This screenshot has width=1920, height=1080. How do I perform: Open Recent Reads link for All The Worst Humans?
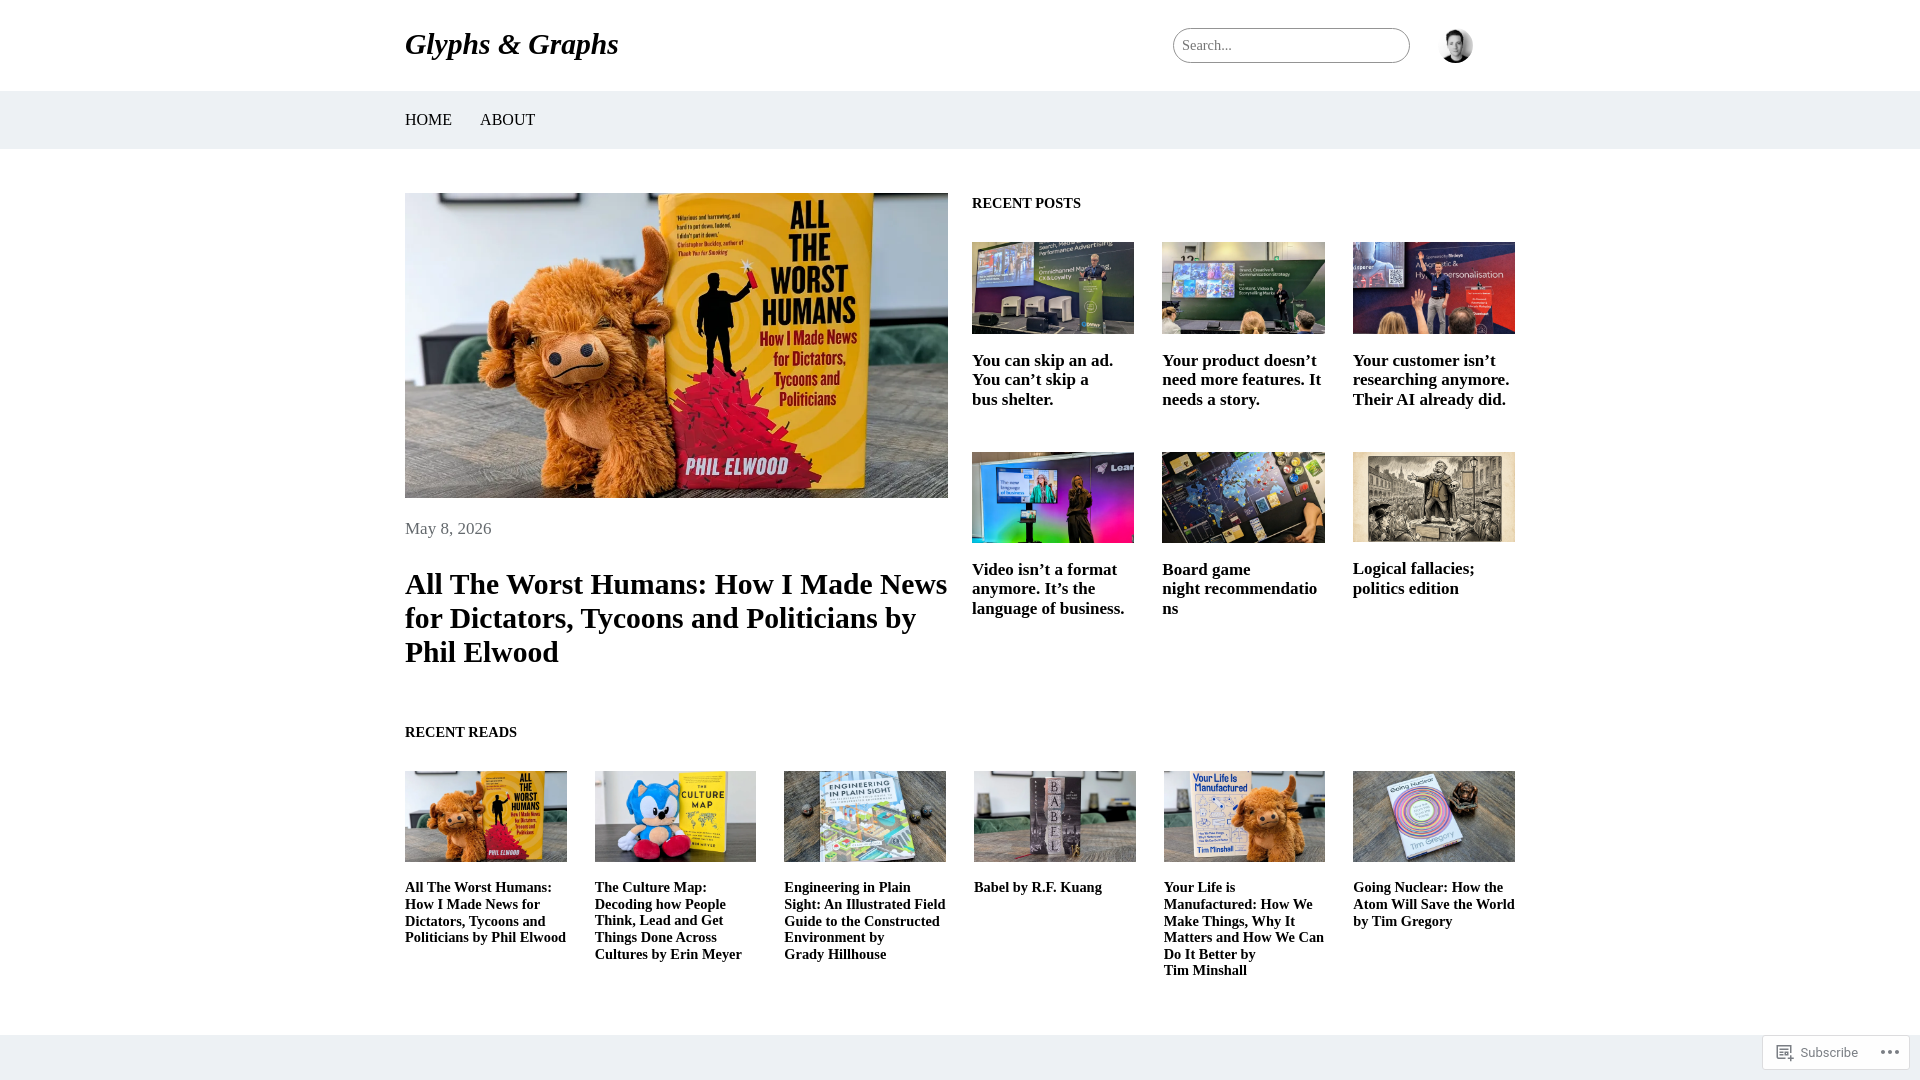[x=485, y=912]
